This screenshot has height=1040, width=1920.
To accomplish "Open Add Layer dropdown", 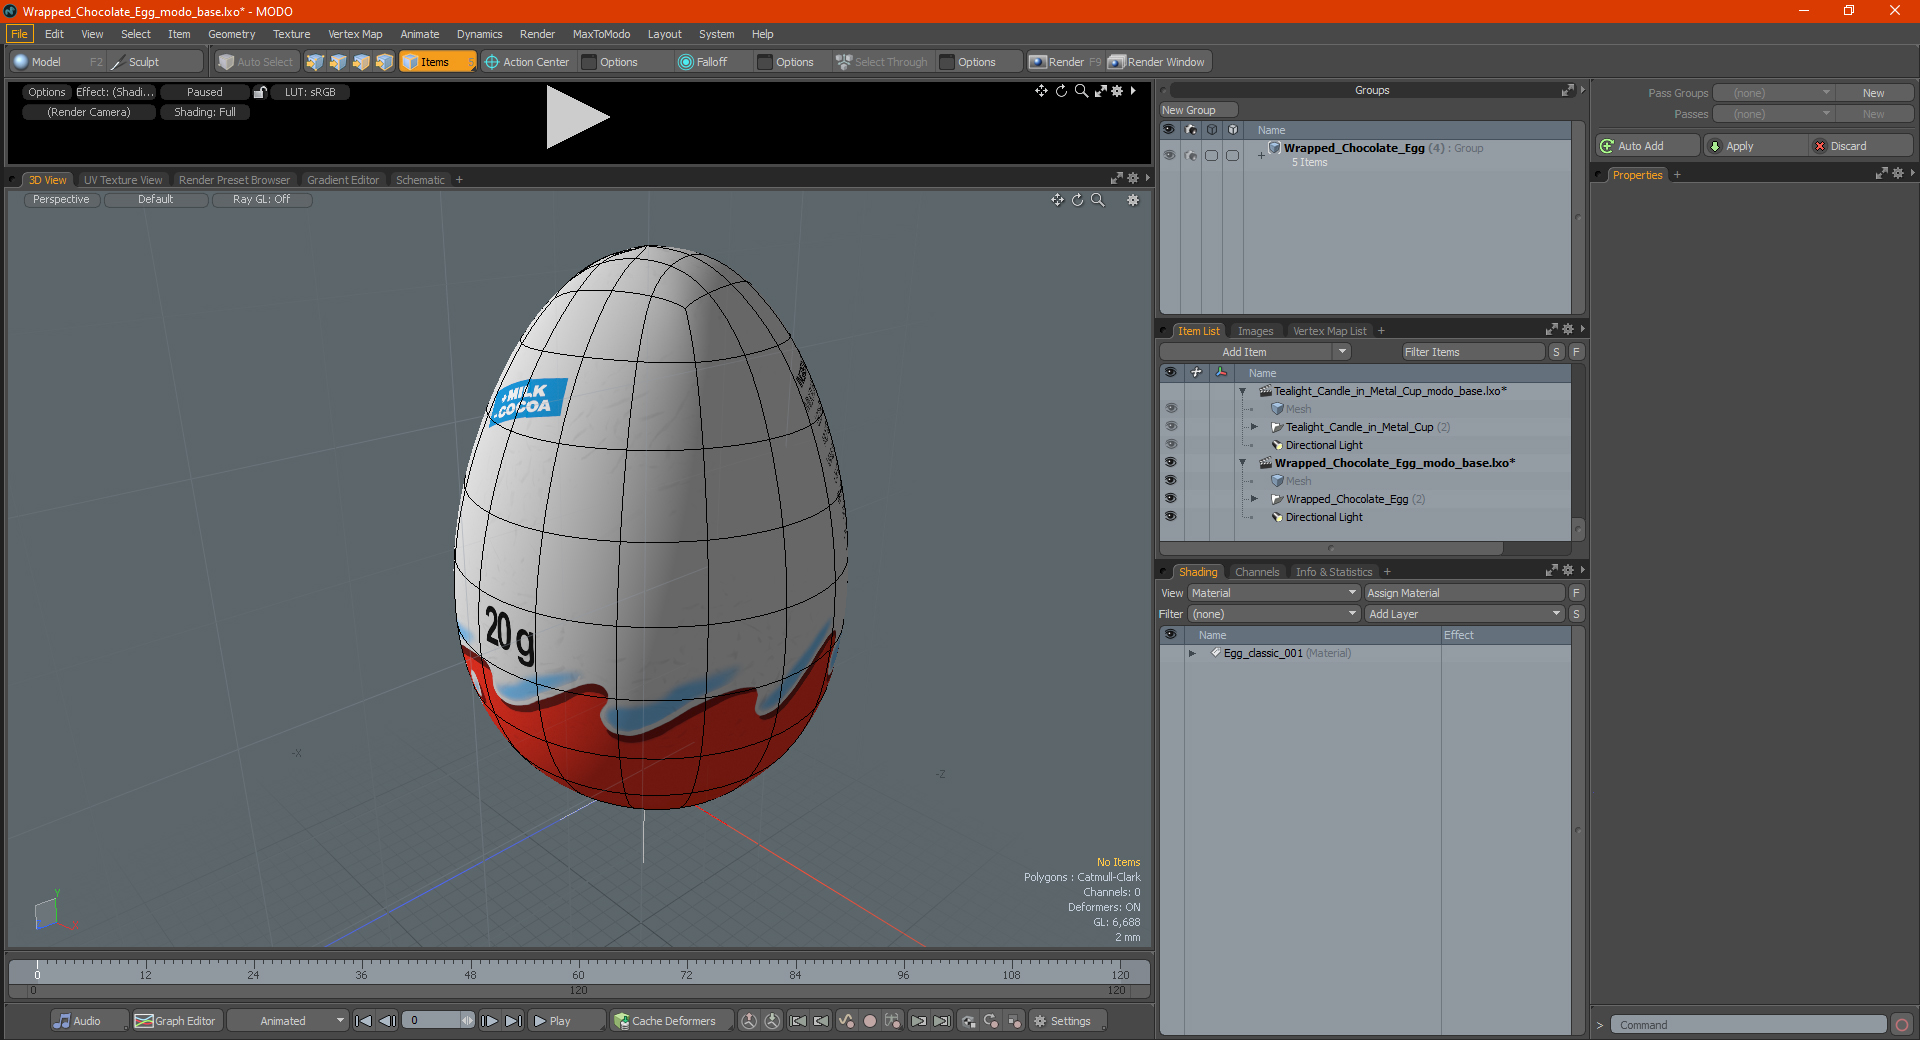I will click(x=1464, y=614).
